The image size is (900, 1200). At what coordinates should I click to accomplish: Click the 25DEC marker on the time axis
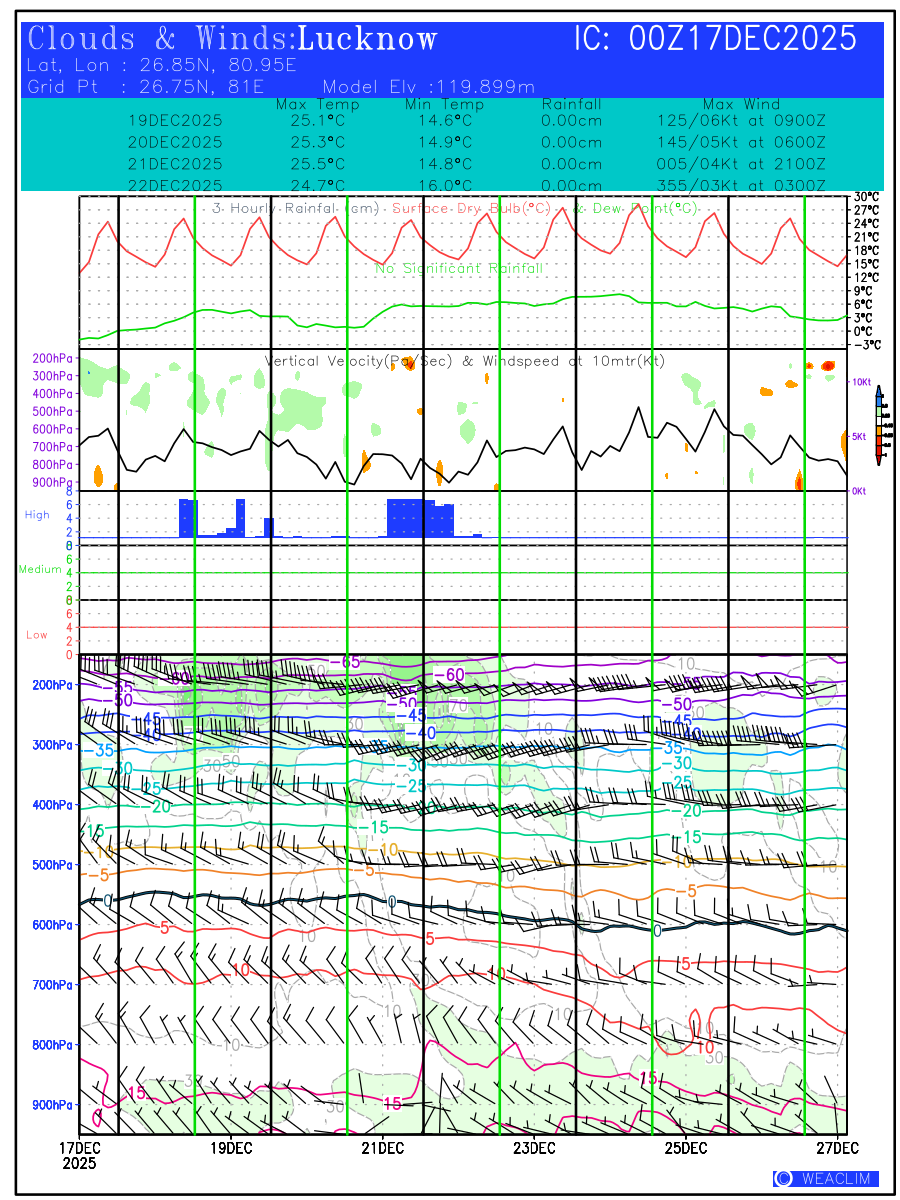coord(687,1146)
